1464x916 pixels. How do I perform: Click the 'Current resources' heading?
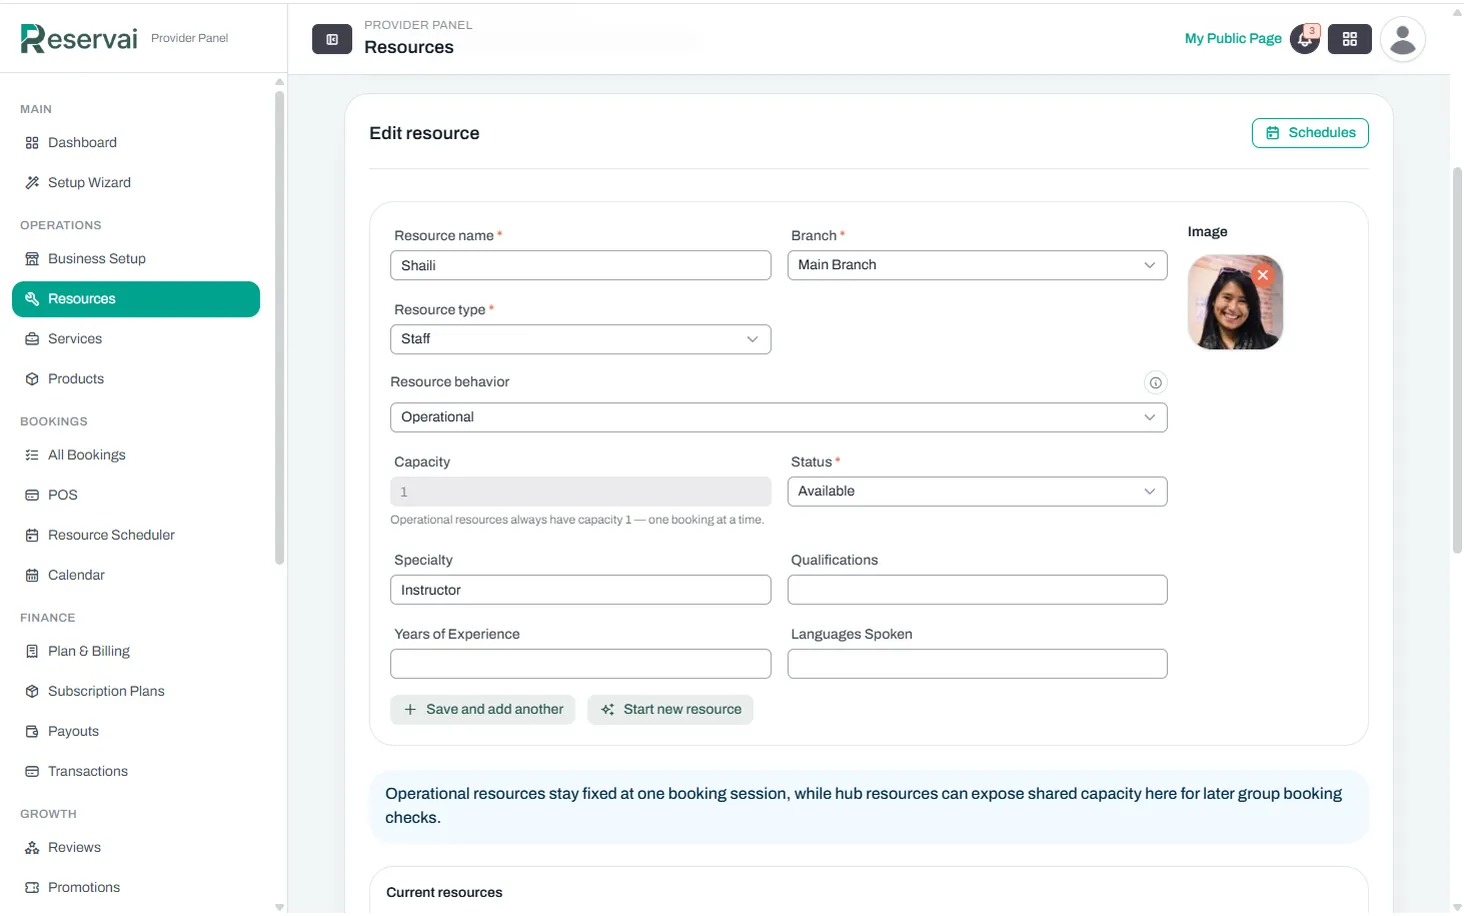[444, 893]
